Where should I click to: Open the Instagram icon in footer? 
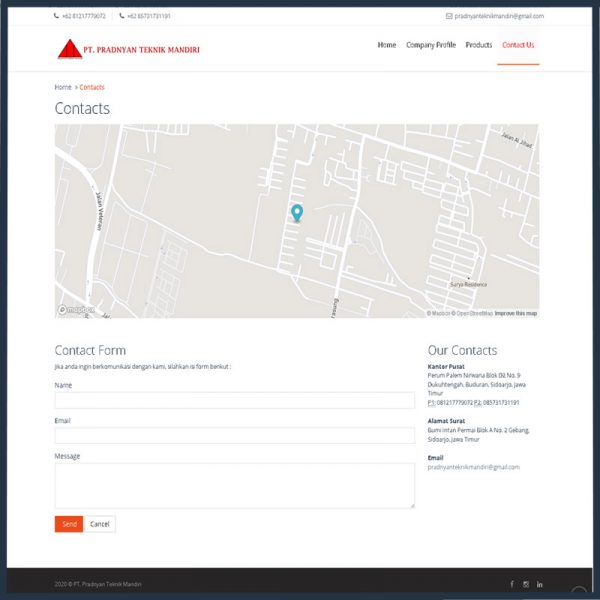526,584
